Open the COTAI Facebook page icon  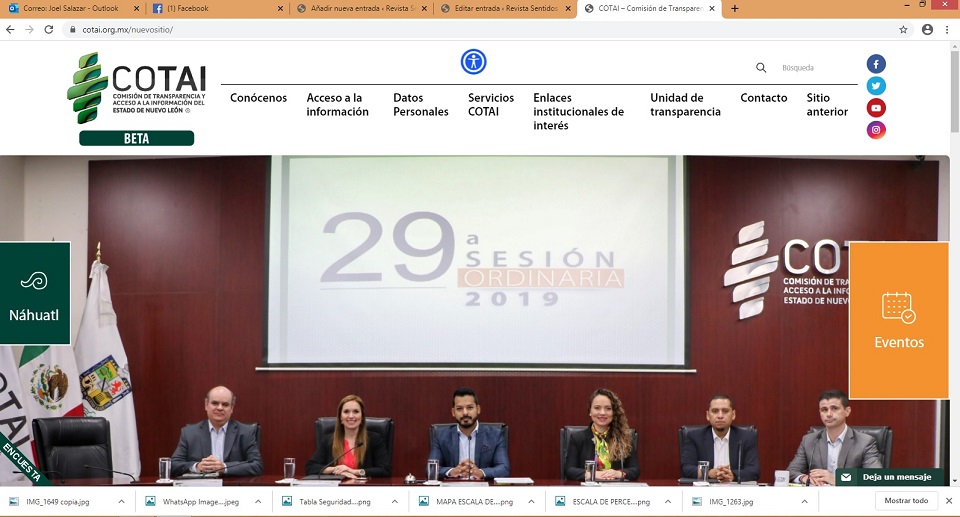click(x=876, y=64)
